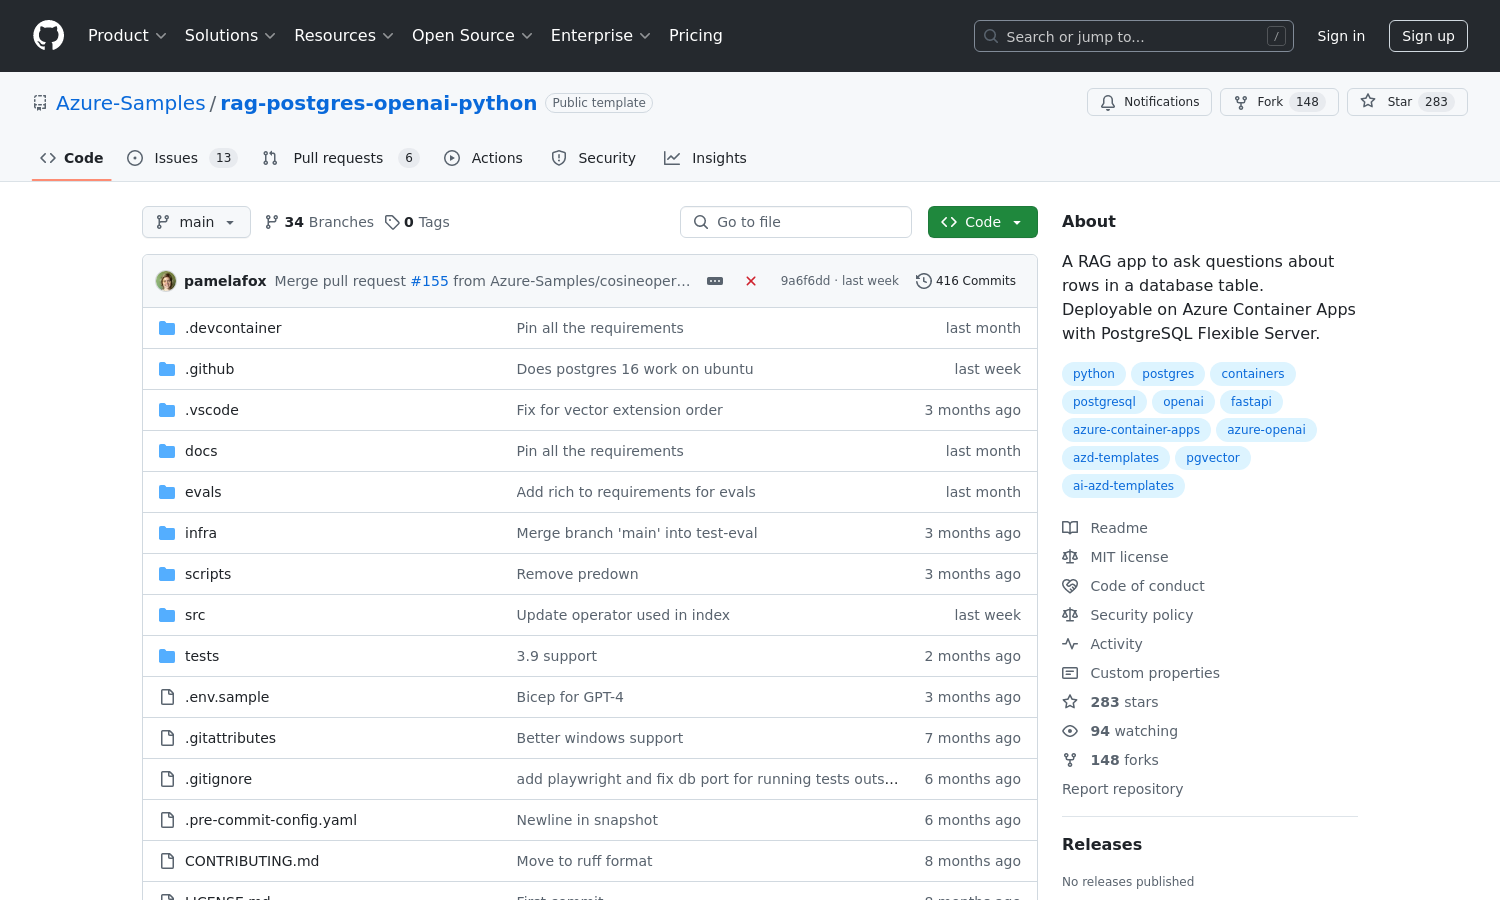Screen dimensions: 1500x900
Task: Click the Sign up button
Action: point(1427,36)
